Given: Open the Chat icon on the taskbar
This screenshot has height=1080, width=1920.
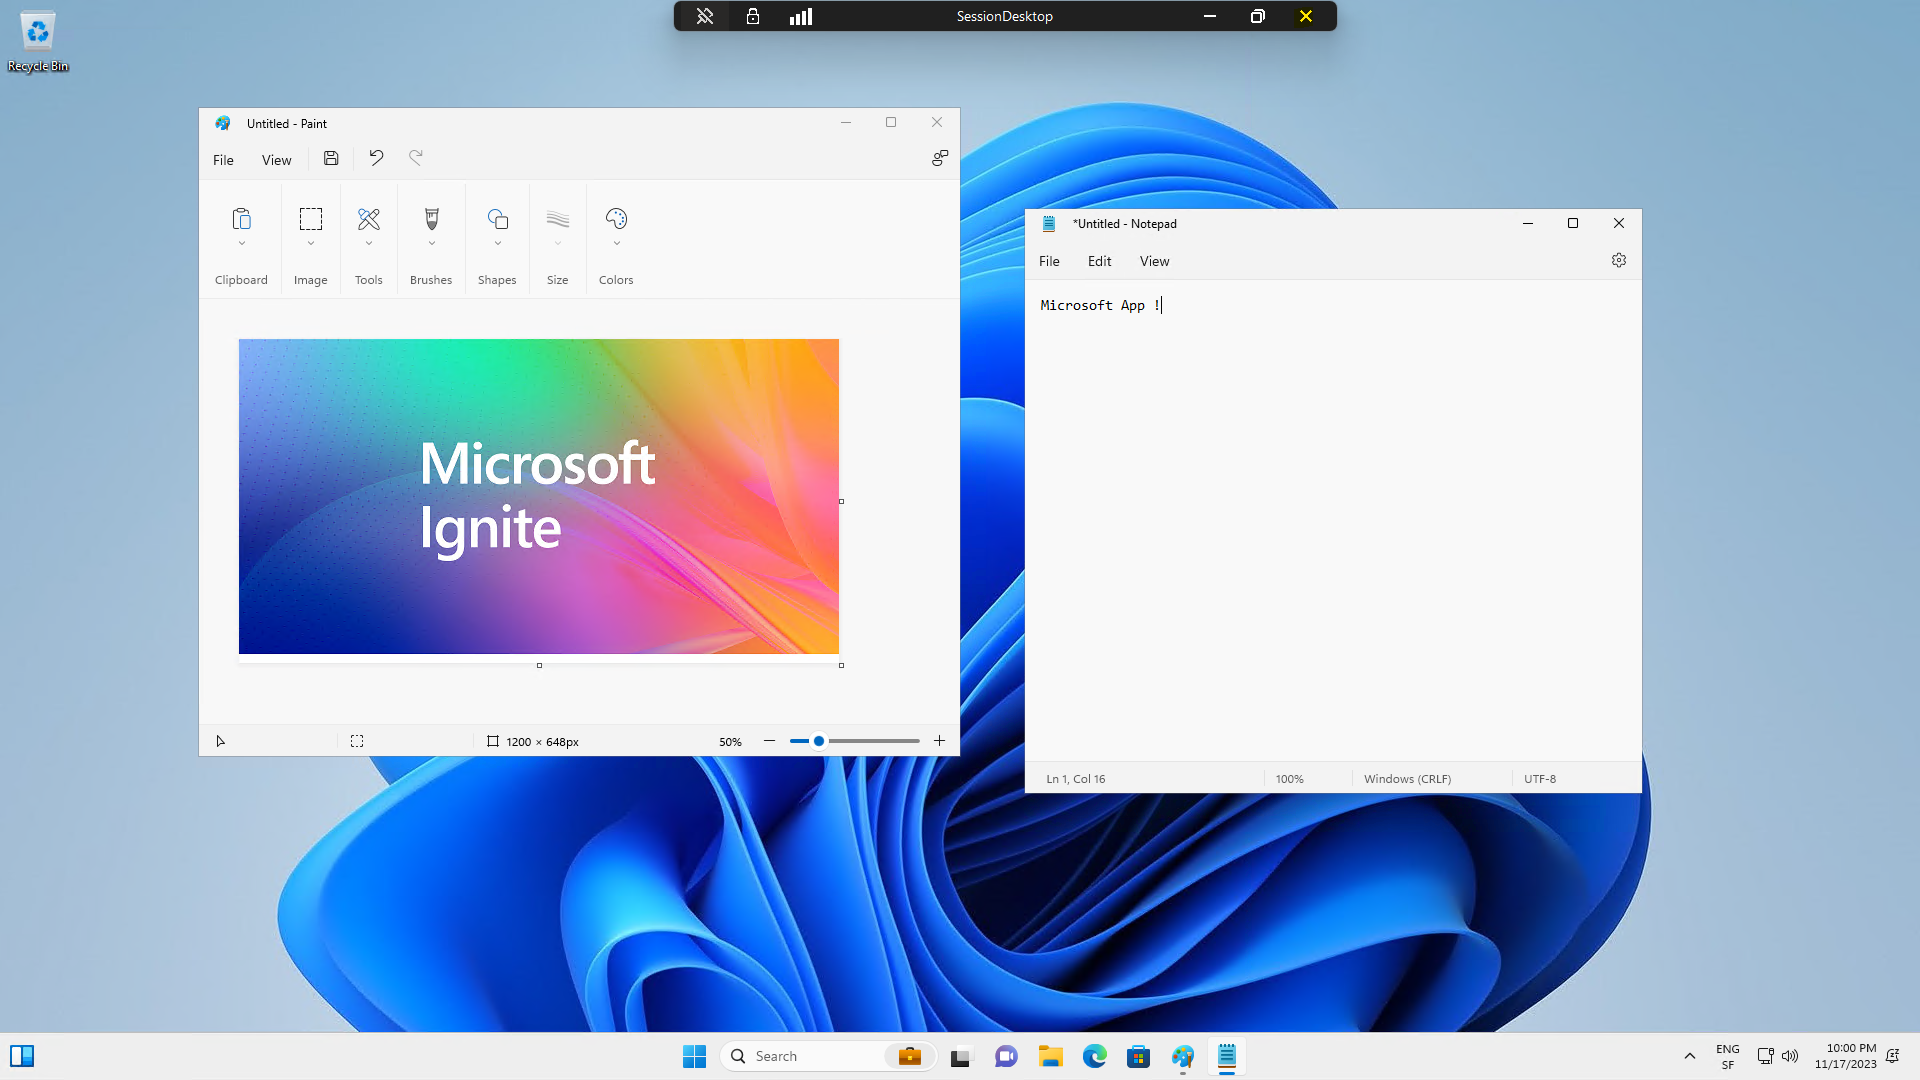Looking at the screenshot, I should (x=1006, y=1056).
